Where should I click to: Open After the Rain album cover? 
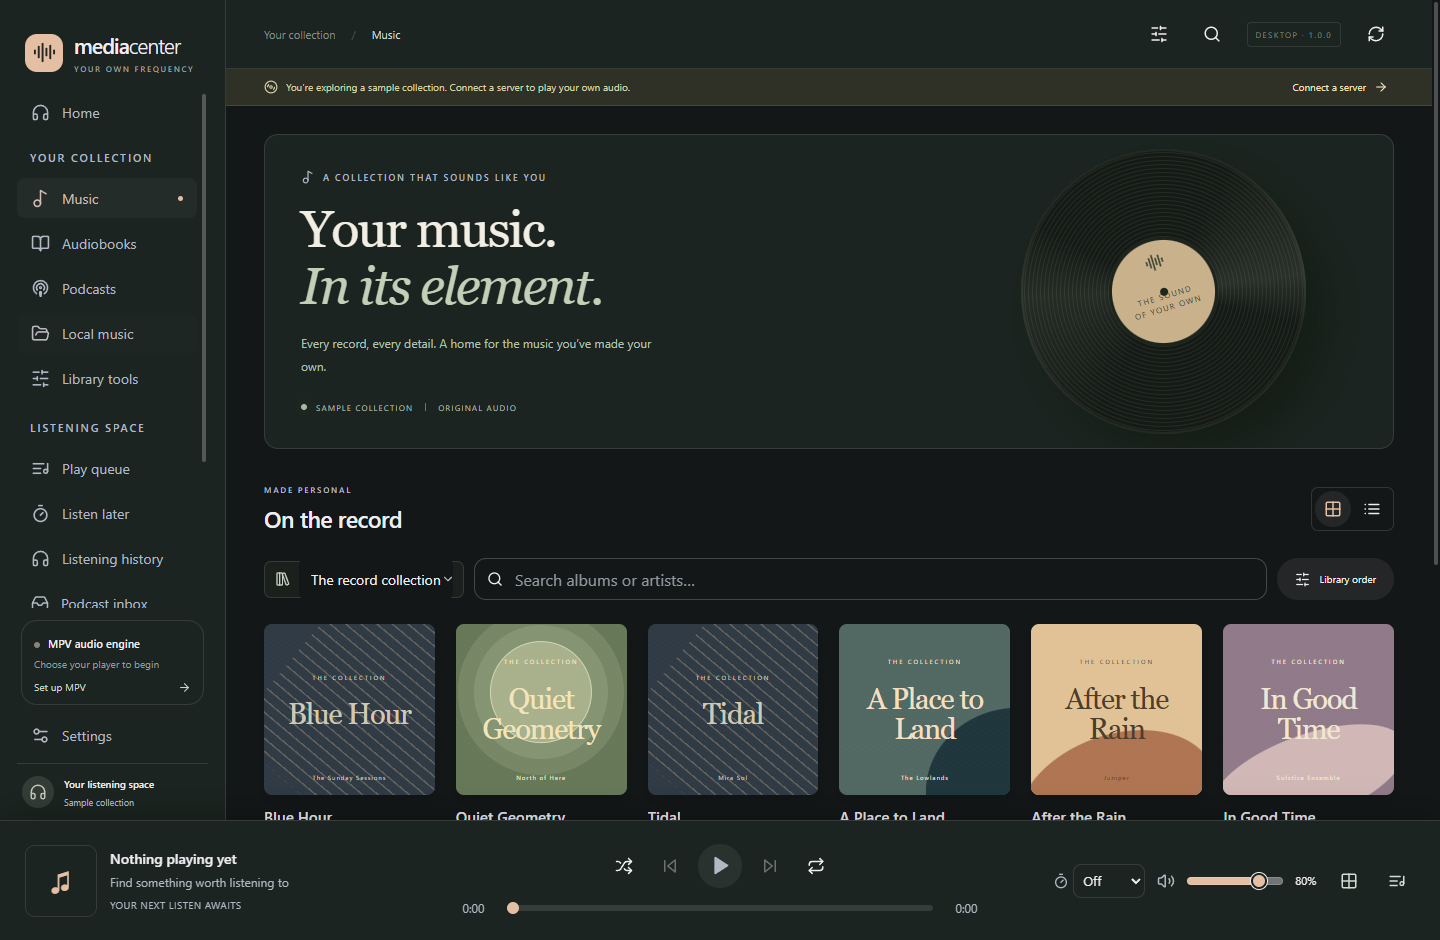[1116, 709]
